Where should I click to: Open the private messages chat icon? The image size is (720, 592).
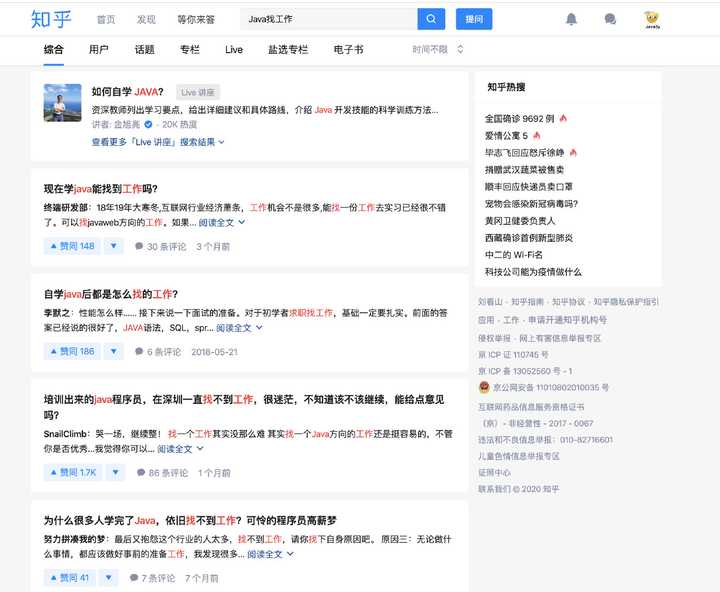610,19
